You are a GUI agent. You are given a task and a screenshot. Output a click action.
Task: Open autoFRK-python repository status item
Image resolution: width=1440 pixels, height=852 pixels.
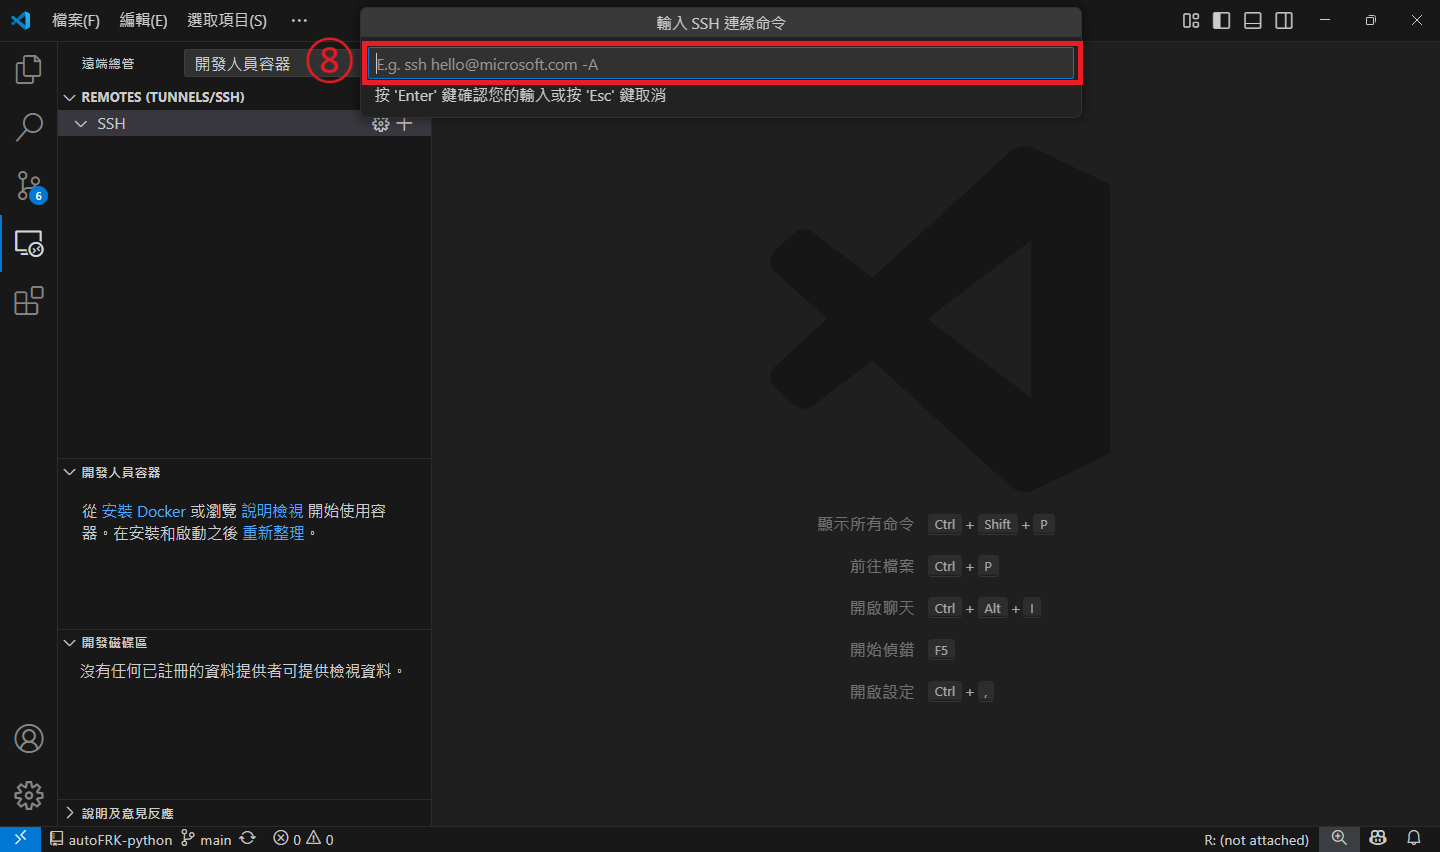tap(111, 839)
